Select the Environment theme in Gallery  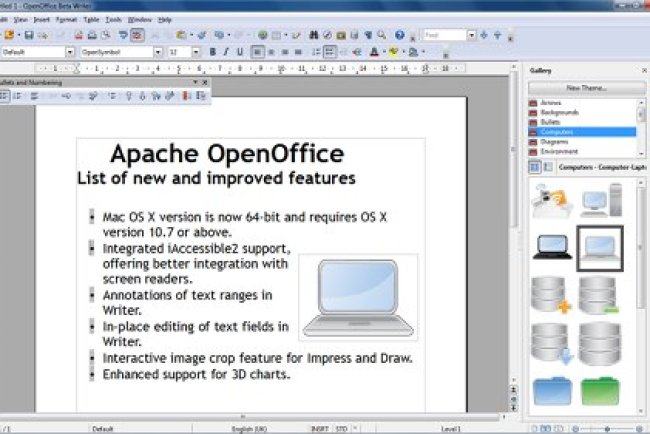pos(582,152)
